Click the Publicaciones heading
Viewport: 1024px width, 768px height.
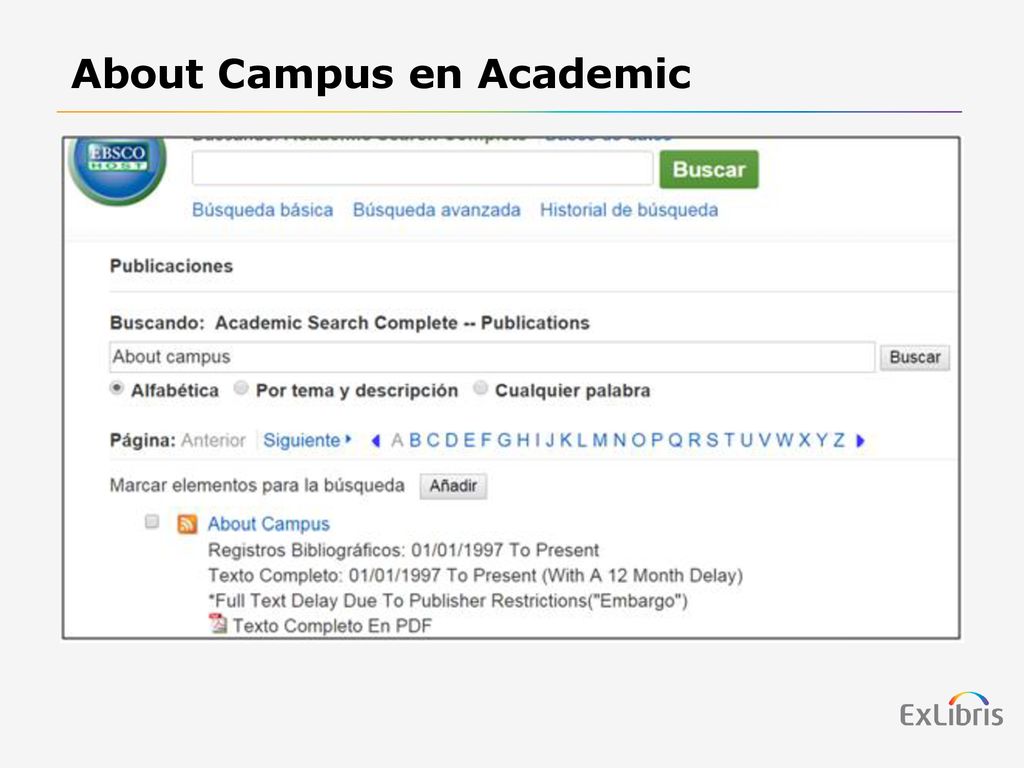[x=171, y=266]
